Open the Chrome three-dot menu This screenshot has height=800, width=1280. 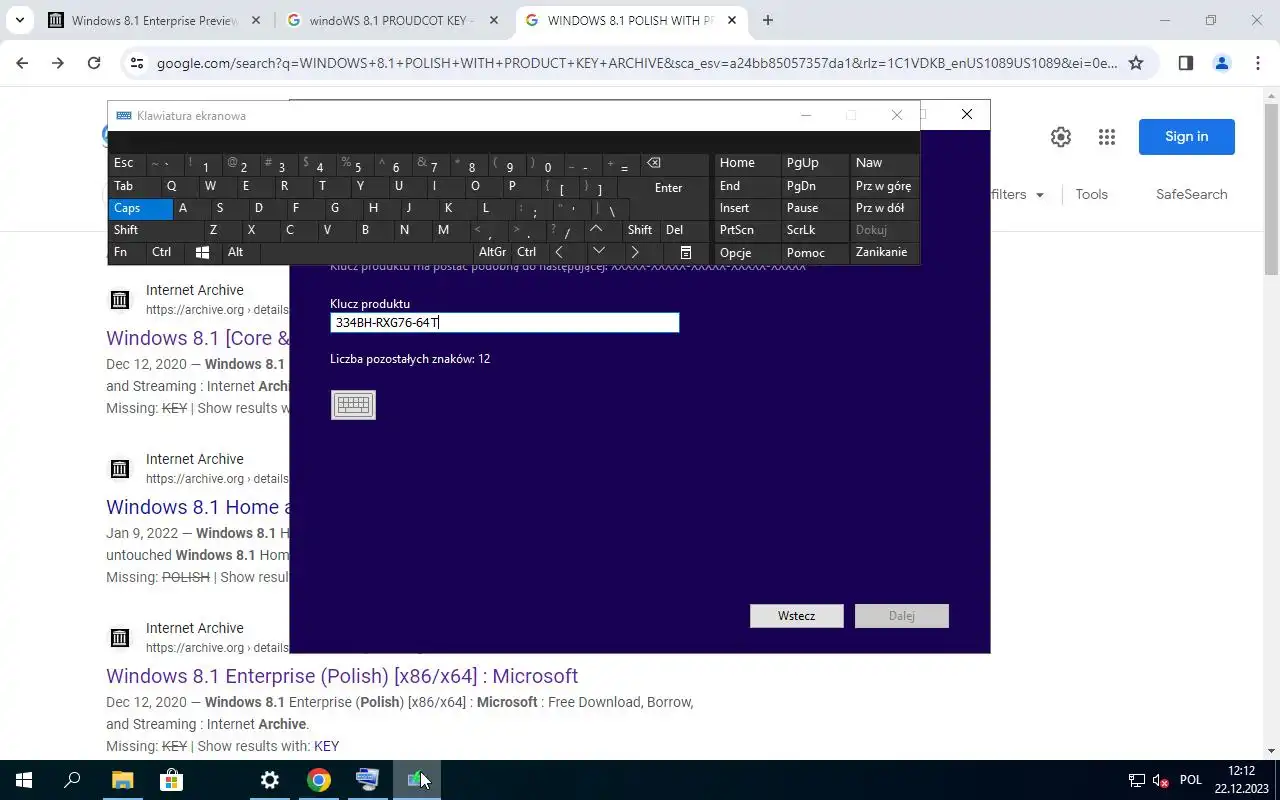1258,63
